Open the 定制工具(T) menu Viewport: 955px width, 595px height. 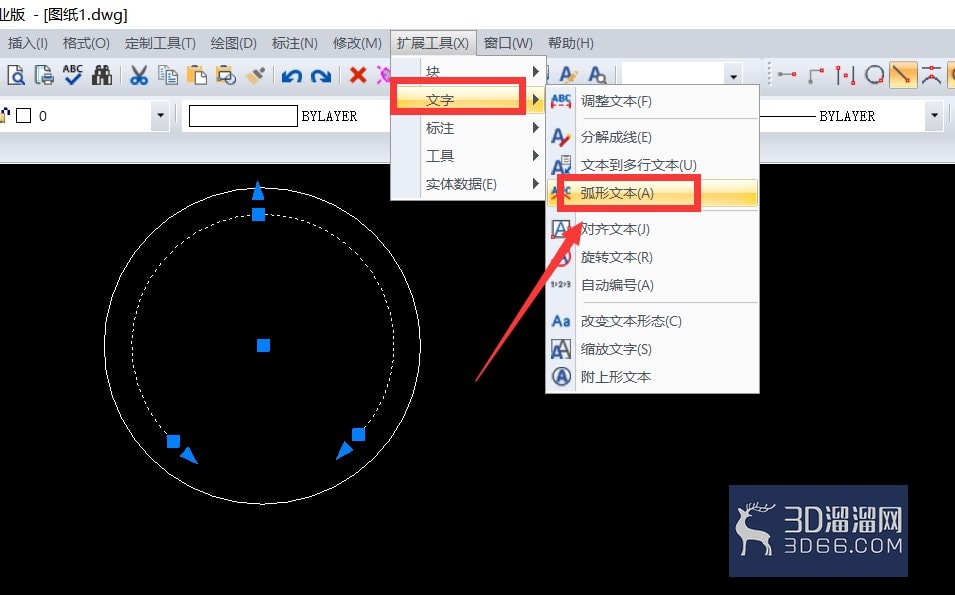pos(160,43)
